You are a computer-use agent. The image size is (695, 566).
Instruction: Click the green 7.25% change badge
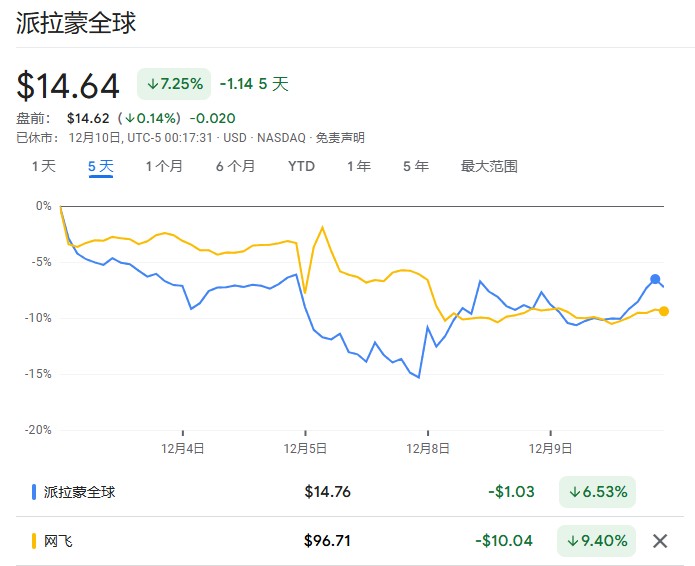(x=174, y=84)
